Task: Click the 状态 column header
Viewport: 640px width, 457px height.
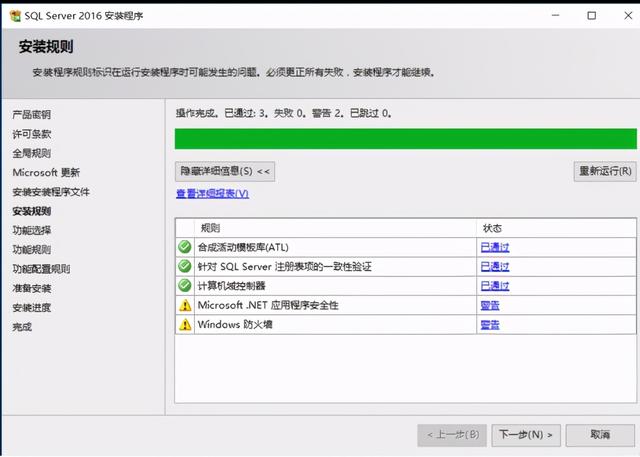Action: coord(492,228)
